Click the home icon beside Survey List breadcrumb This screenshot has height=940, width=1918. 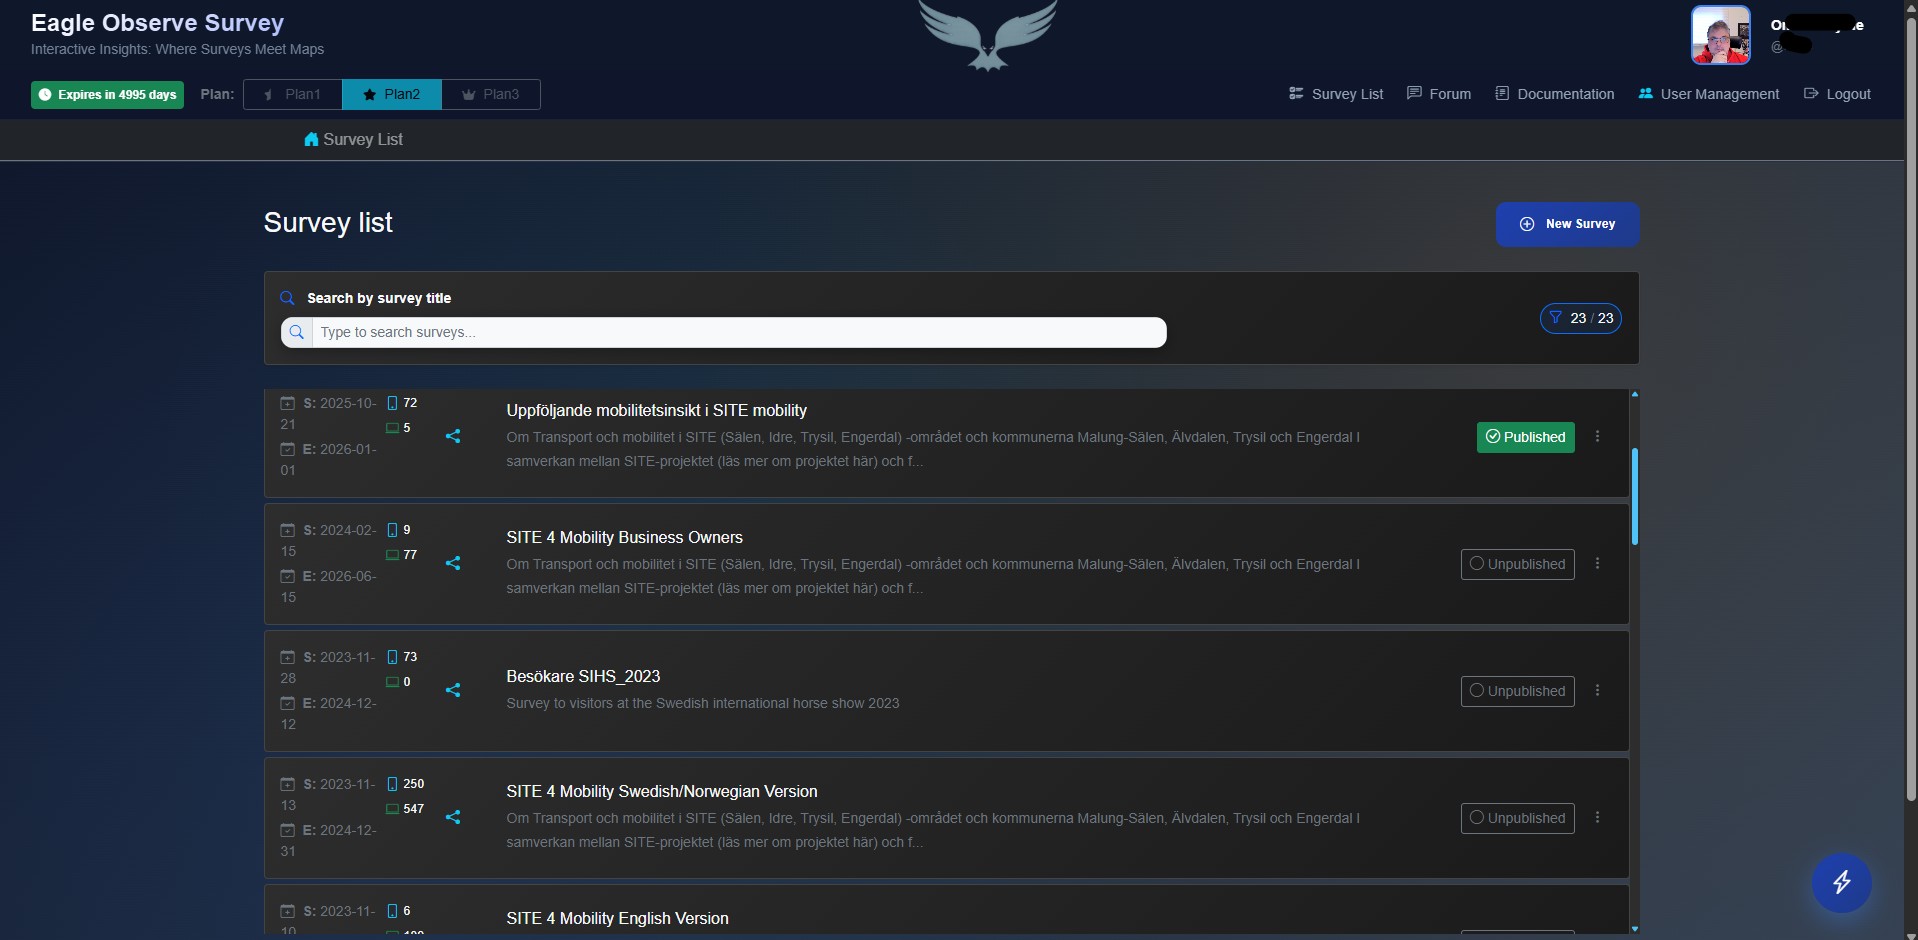[x=311, y=139]
